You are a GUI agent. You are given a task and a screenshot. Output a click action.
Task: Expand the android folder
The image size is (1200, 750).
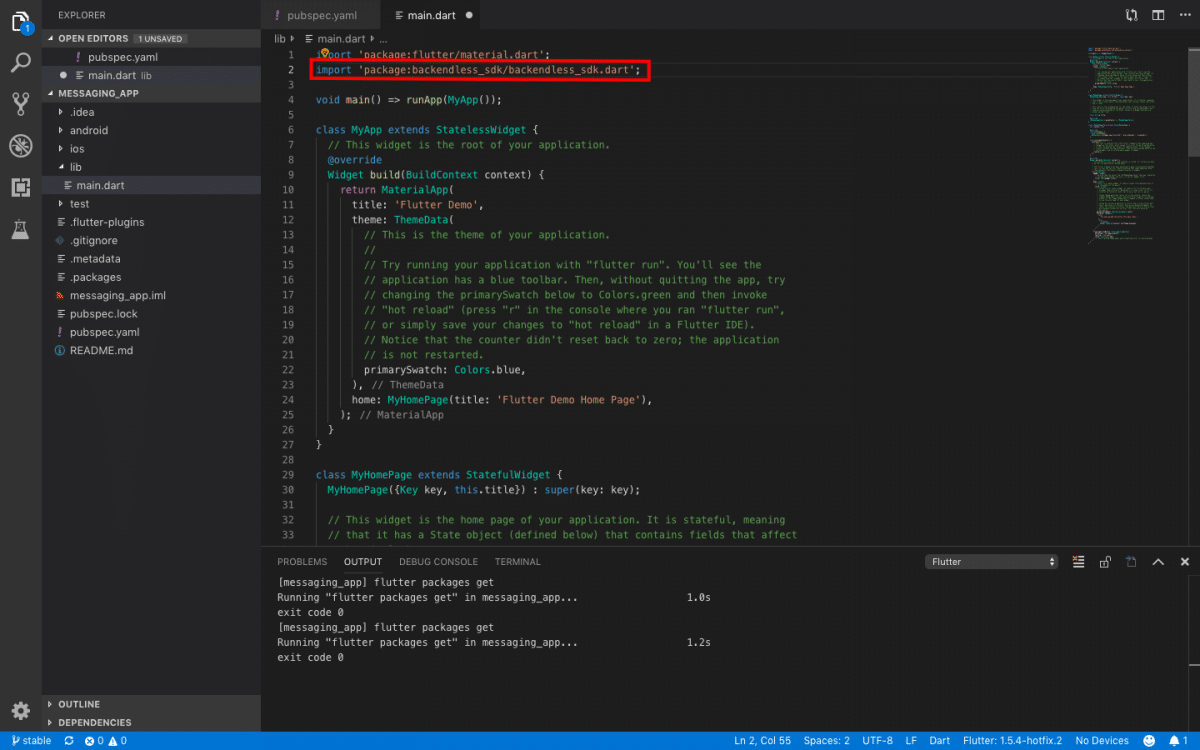point(88,130)
